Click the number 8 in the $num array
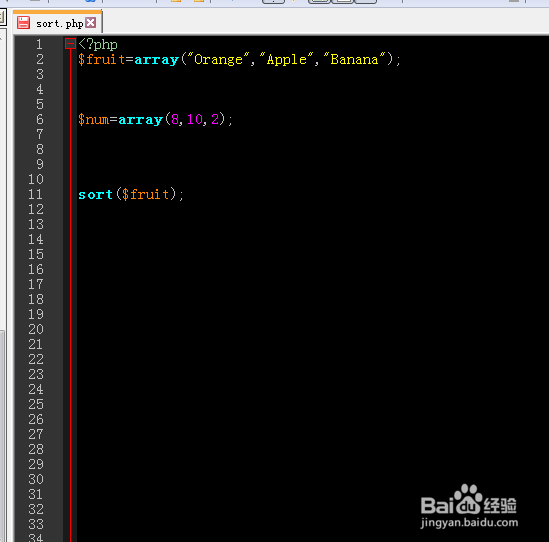 (175, 119)
